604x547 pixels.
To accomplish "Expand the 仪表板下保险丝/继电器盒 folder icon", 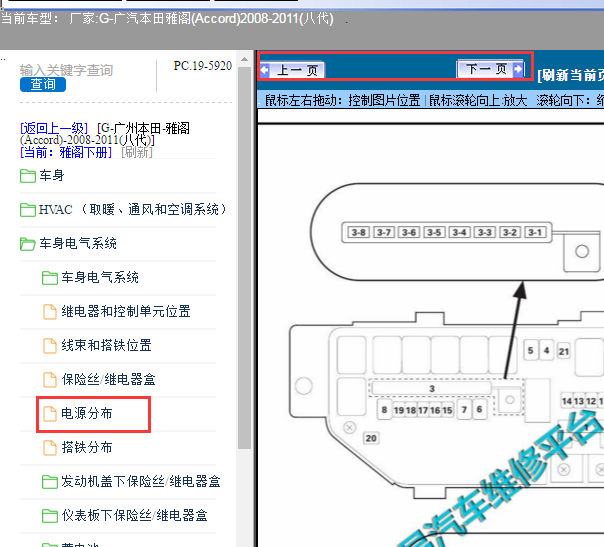I will pos(50,515).
